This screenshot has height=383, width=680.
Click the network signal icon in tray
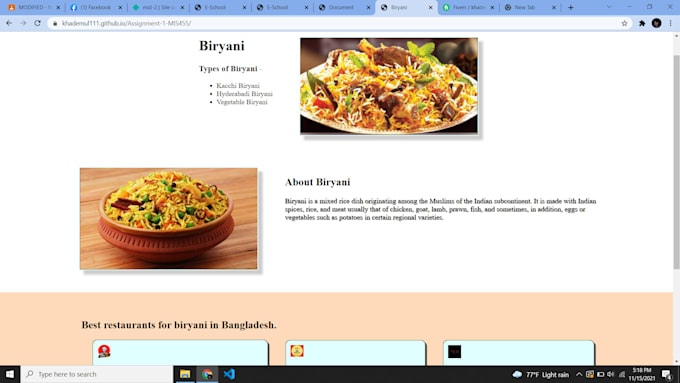pos(622,374)
